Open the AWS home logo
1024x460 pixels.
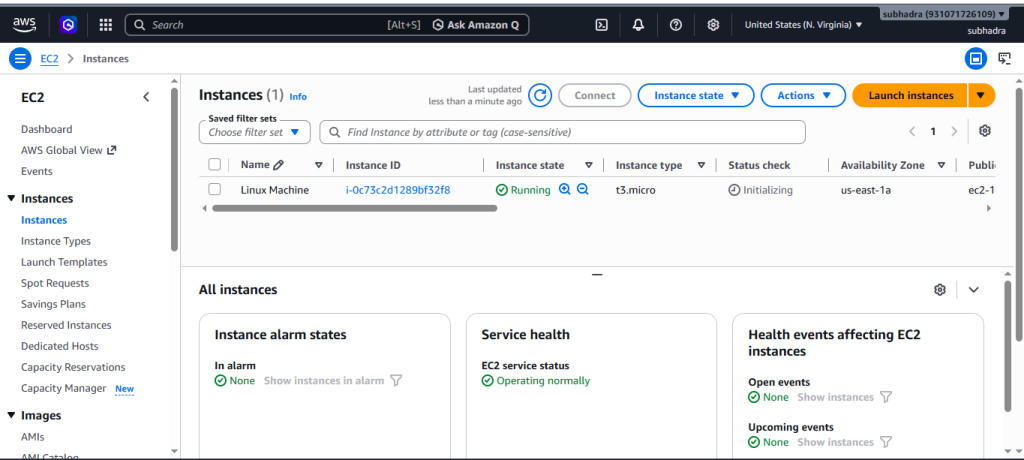point(25,25)
